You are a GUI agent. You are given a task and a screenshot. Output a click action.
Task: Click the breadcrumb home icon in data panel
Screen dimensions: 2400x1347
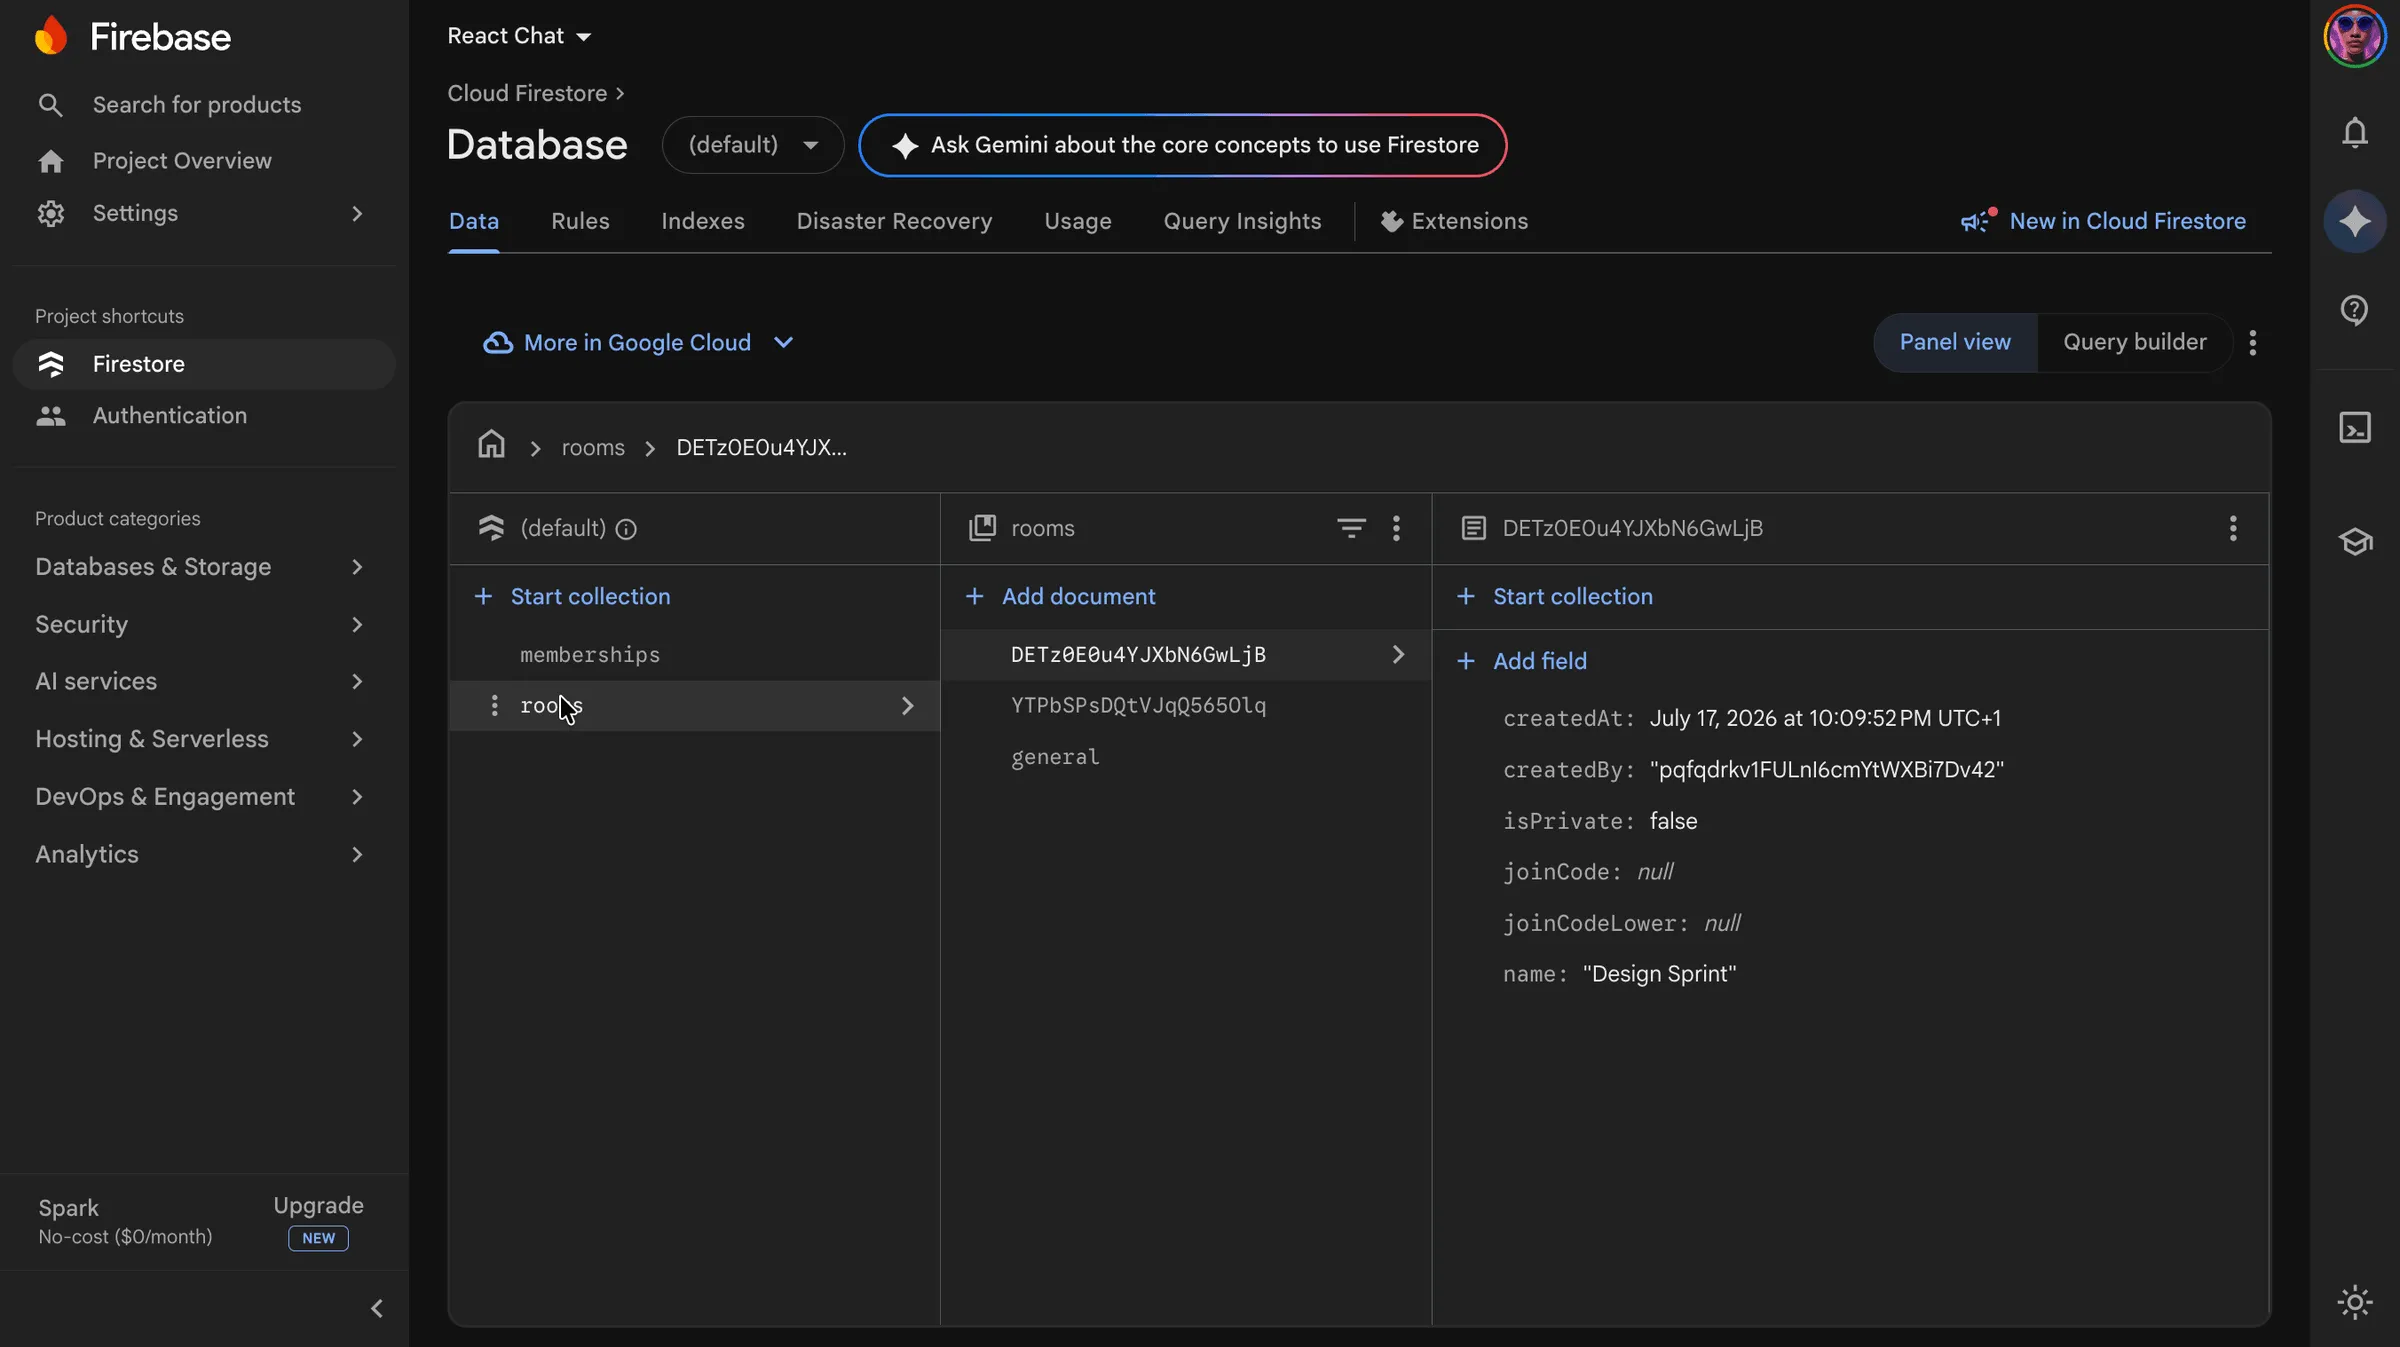(491, 443)
